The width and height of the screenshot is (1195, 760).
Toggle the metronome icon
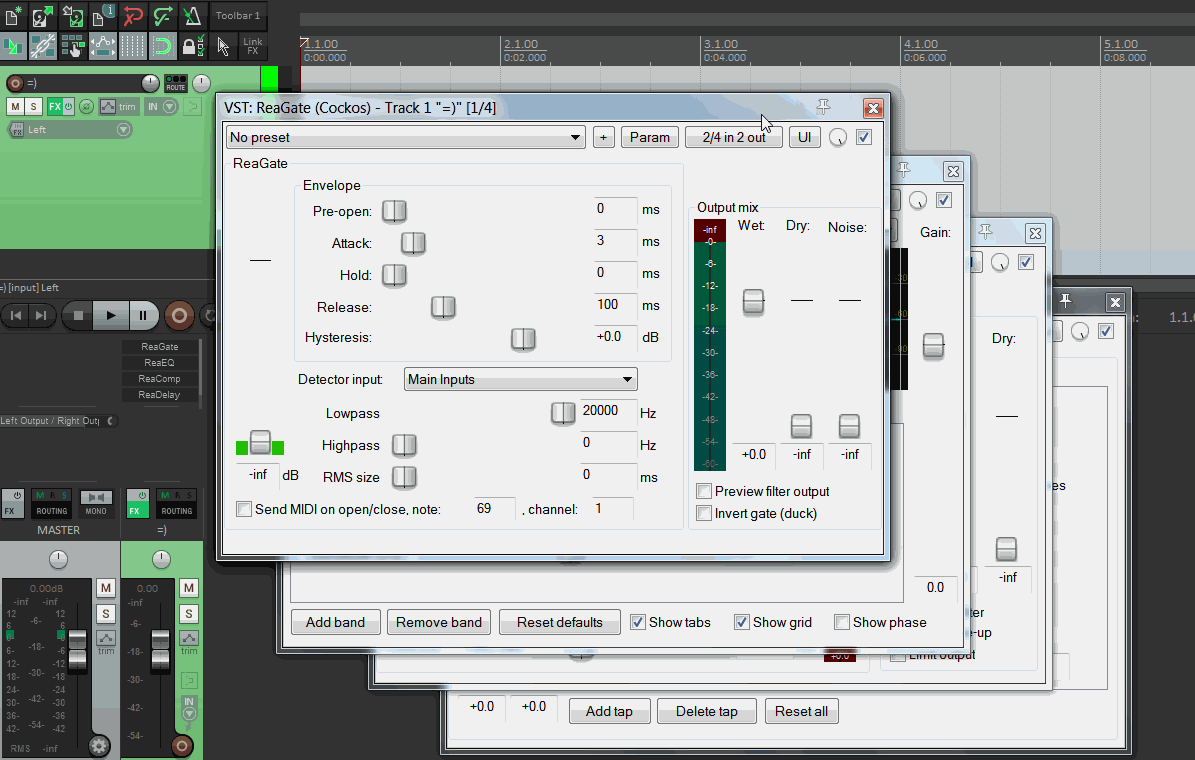point(192,15)
